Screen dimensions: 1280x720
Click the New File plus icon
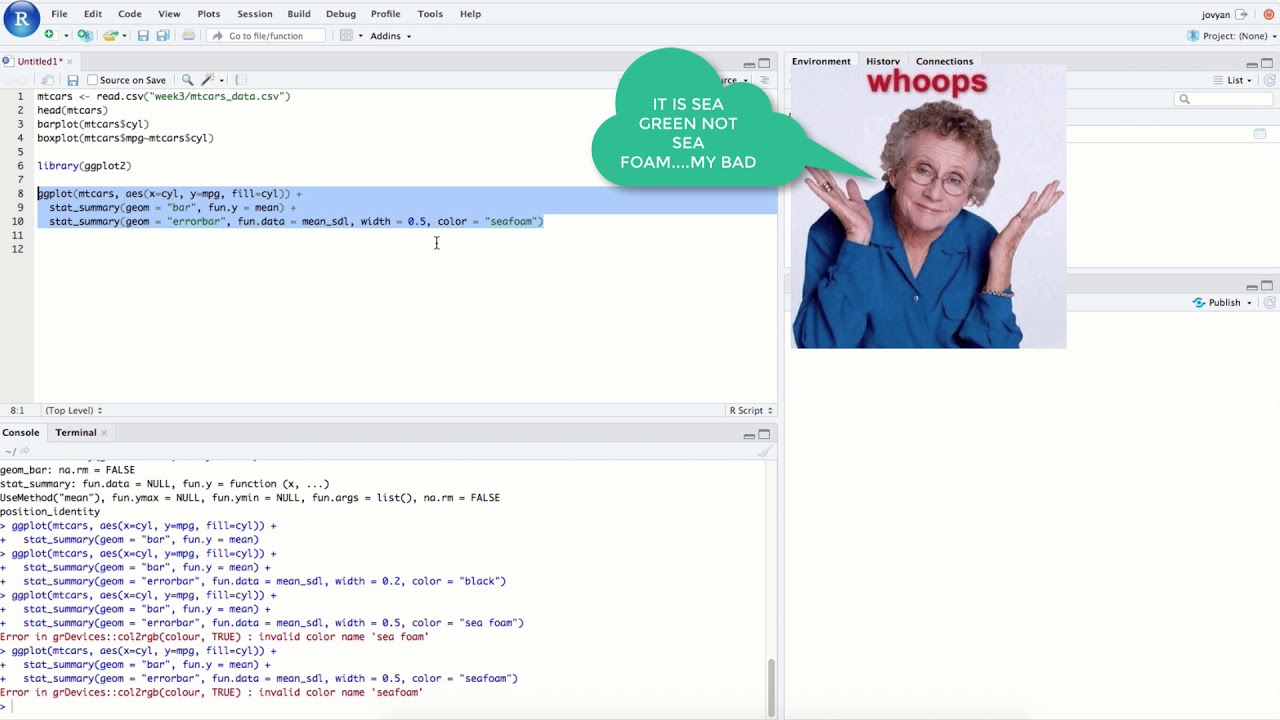tap(48, 35)
